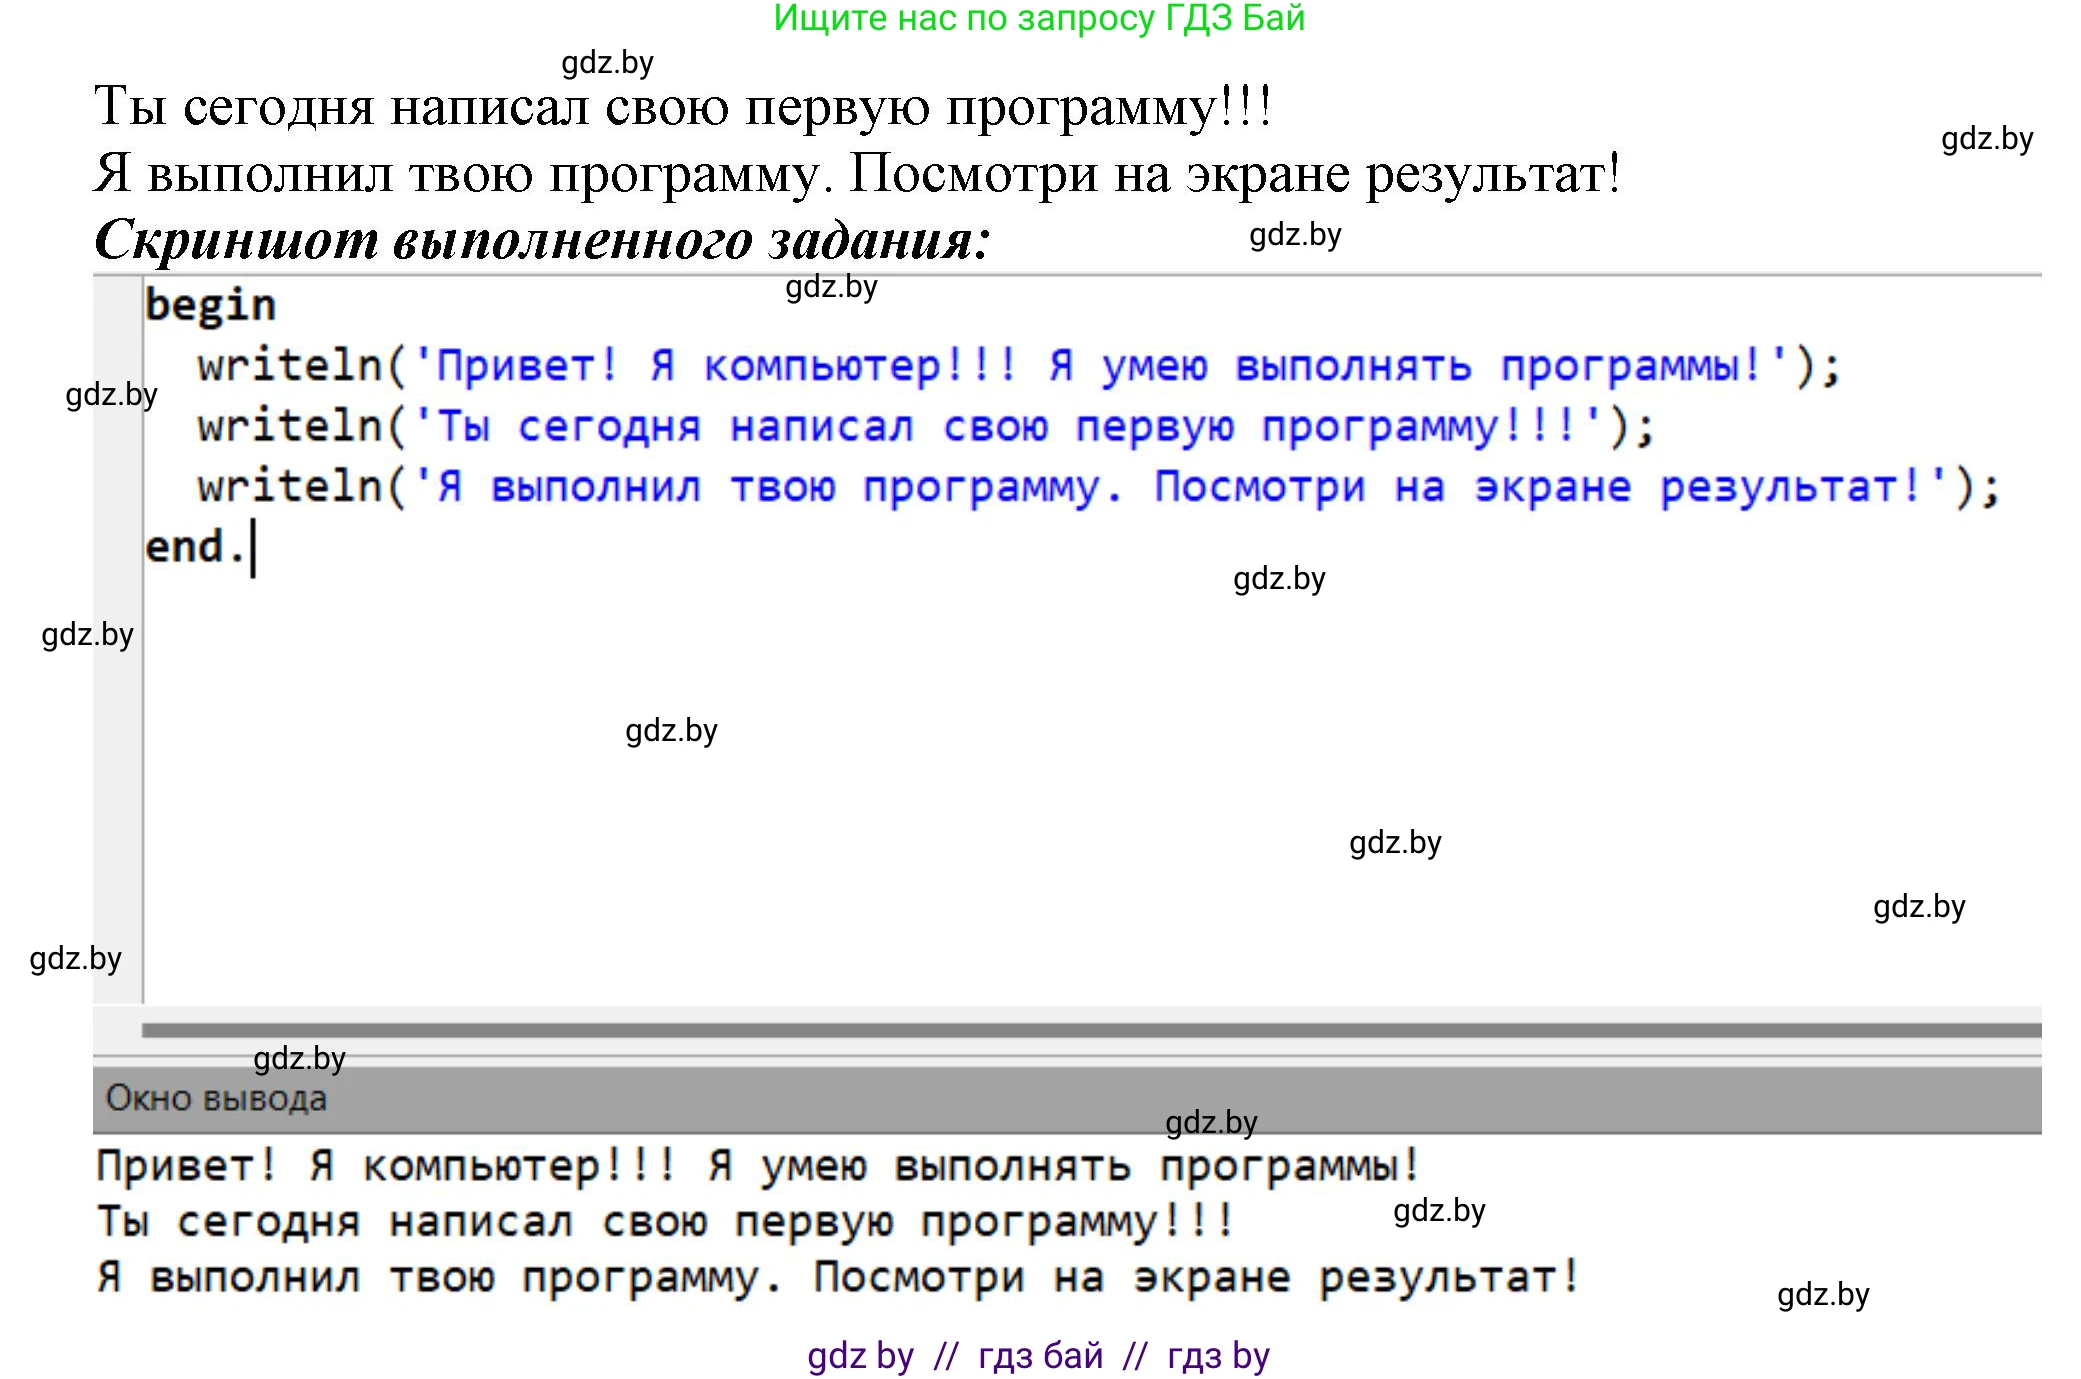Click the output line 'Привет! Я компьютер!!!'
Viewport: 2081px width, 1379px height.
click(480, 1166)
